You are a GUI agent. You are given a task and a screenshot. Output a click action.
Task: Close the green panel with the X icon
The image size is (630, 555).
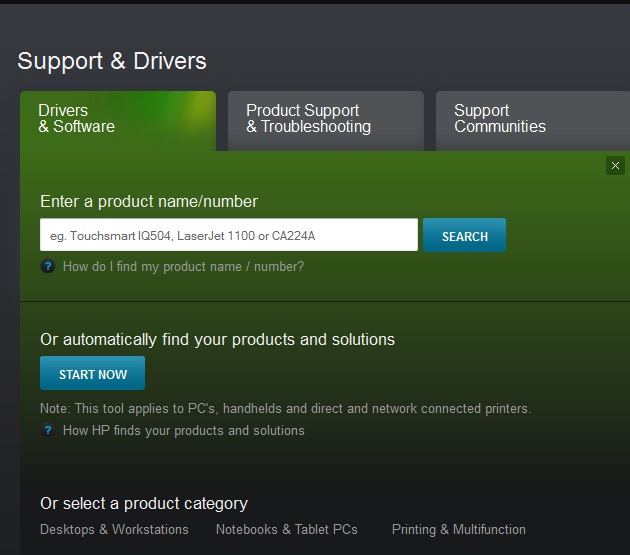pyautogui.click(x=615, y=166)
